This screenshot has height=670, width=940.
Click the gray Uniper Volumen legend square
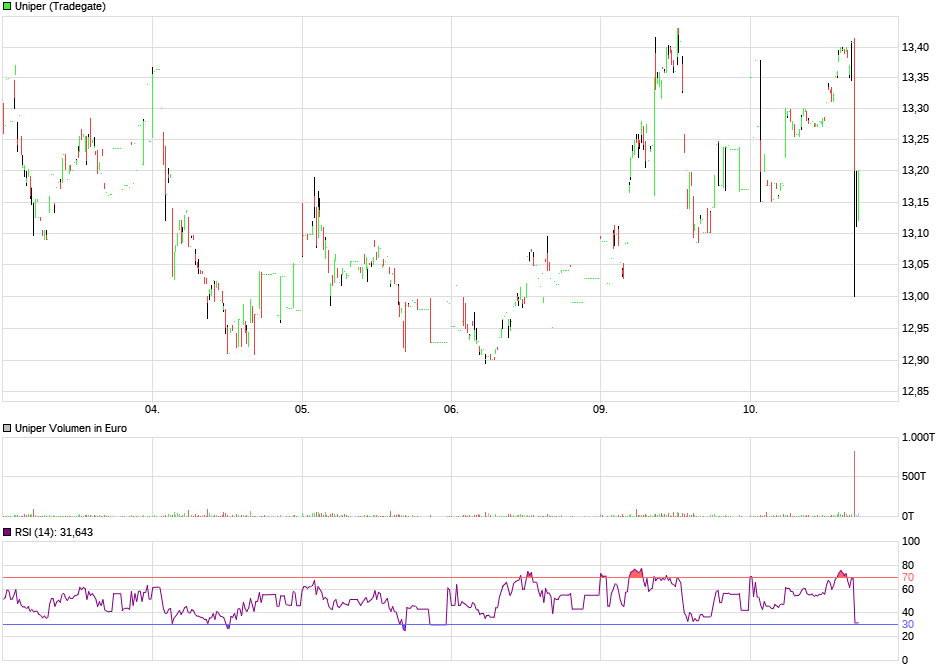tap(7, 428)
